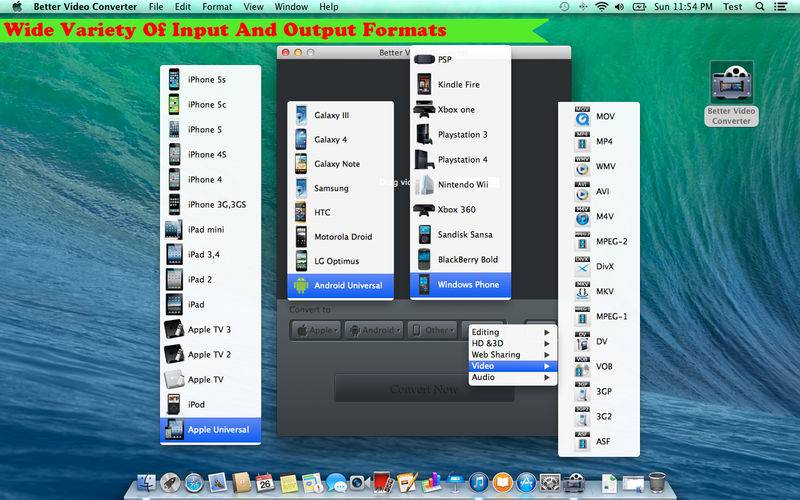Screen dimensions: 800x500
Task: Click the iPad mini device icon
Action: tap(173, 230)
